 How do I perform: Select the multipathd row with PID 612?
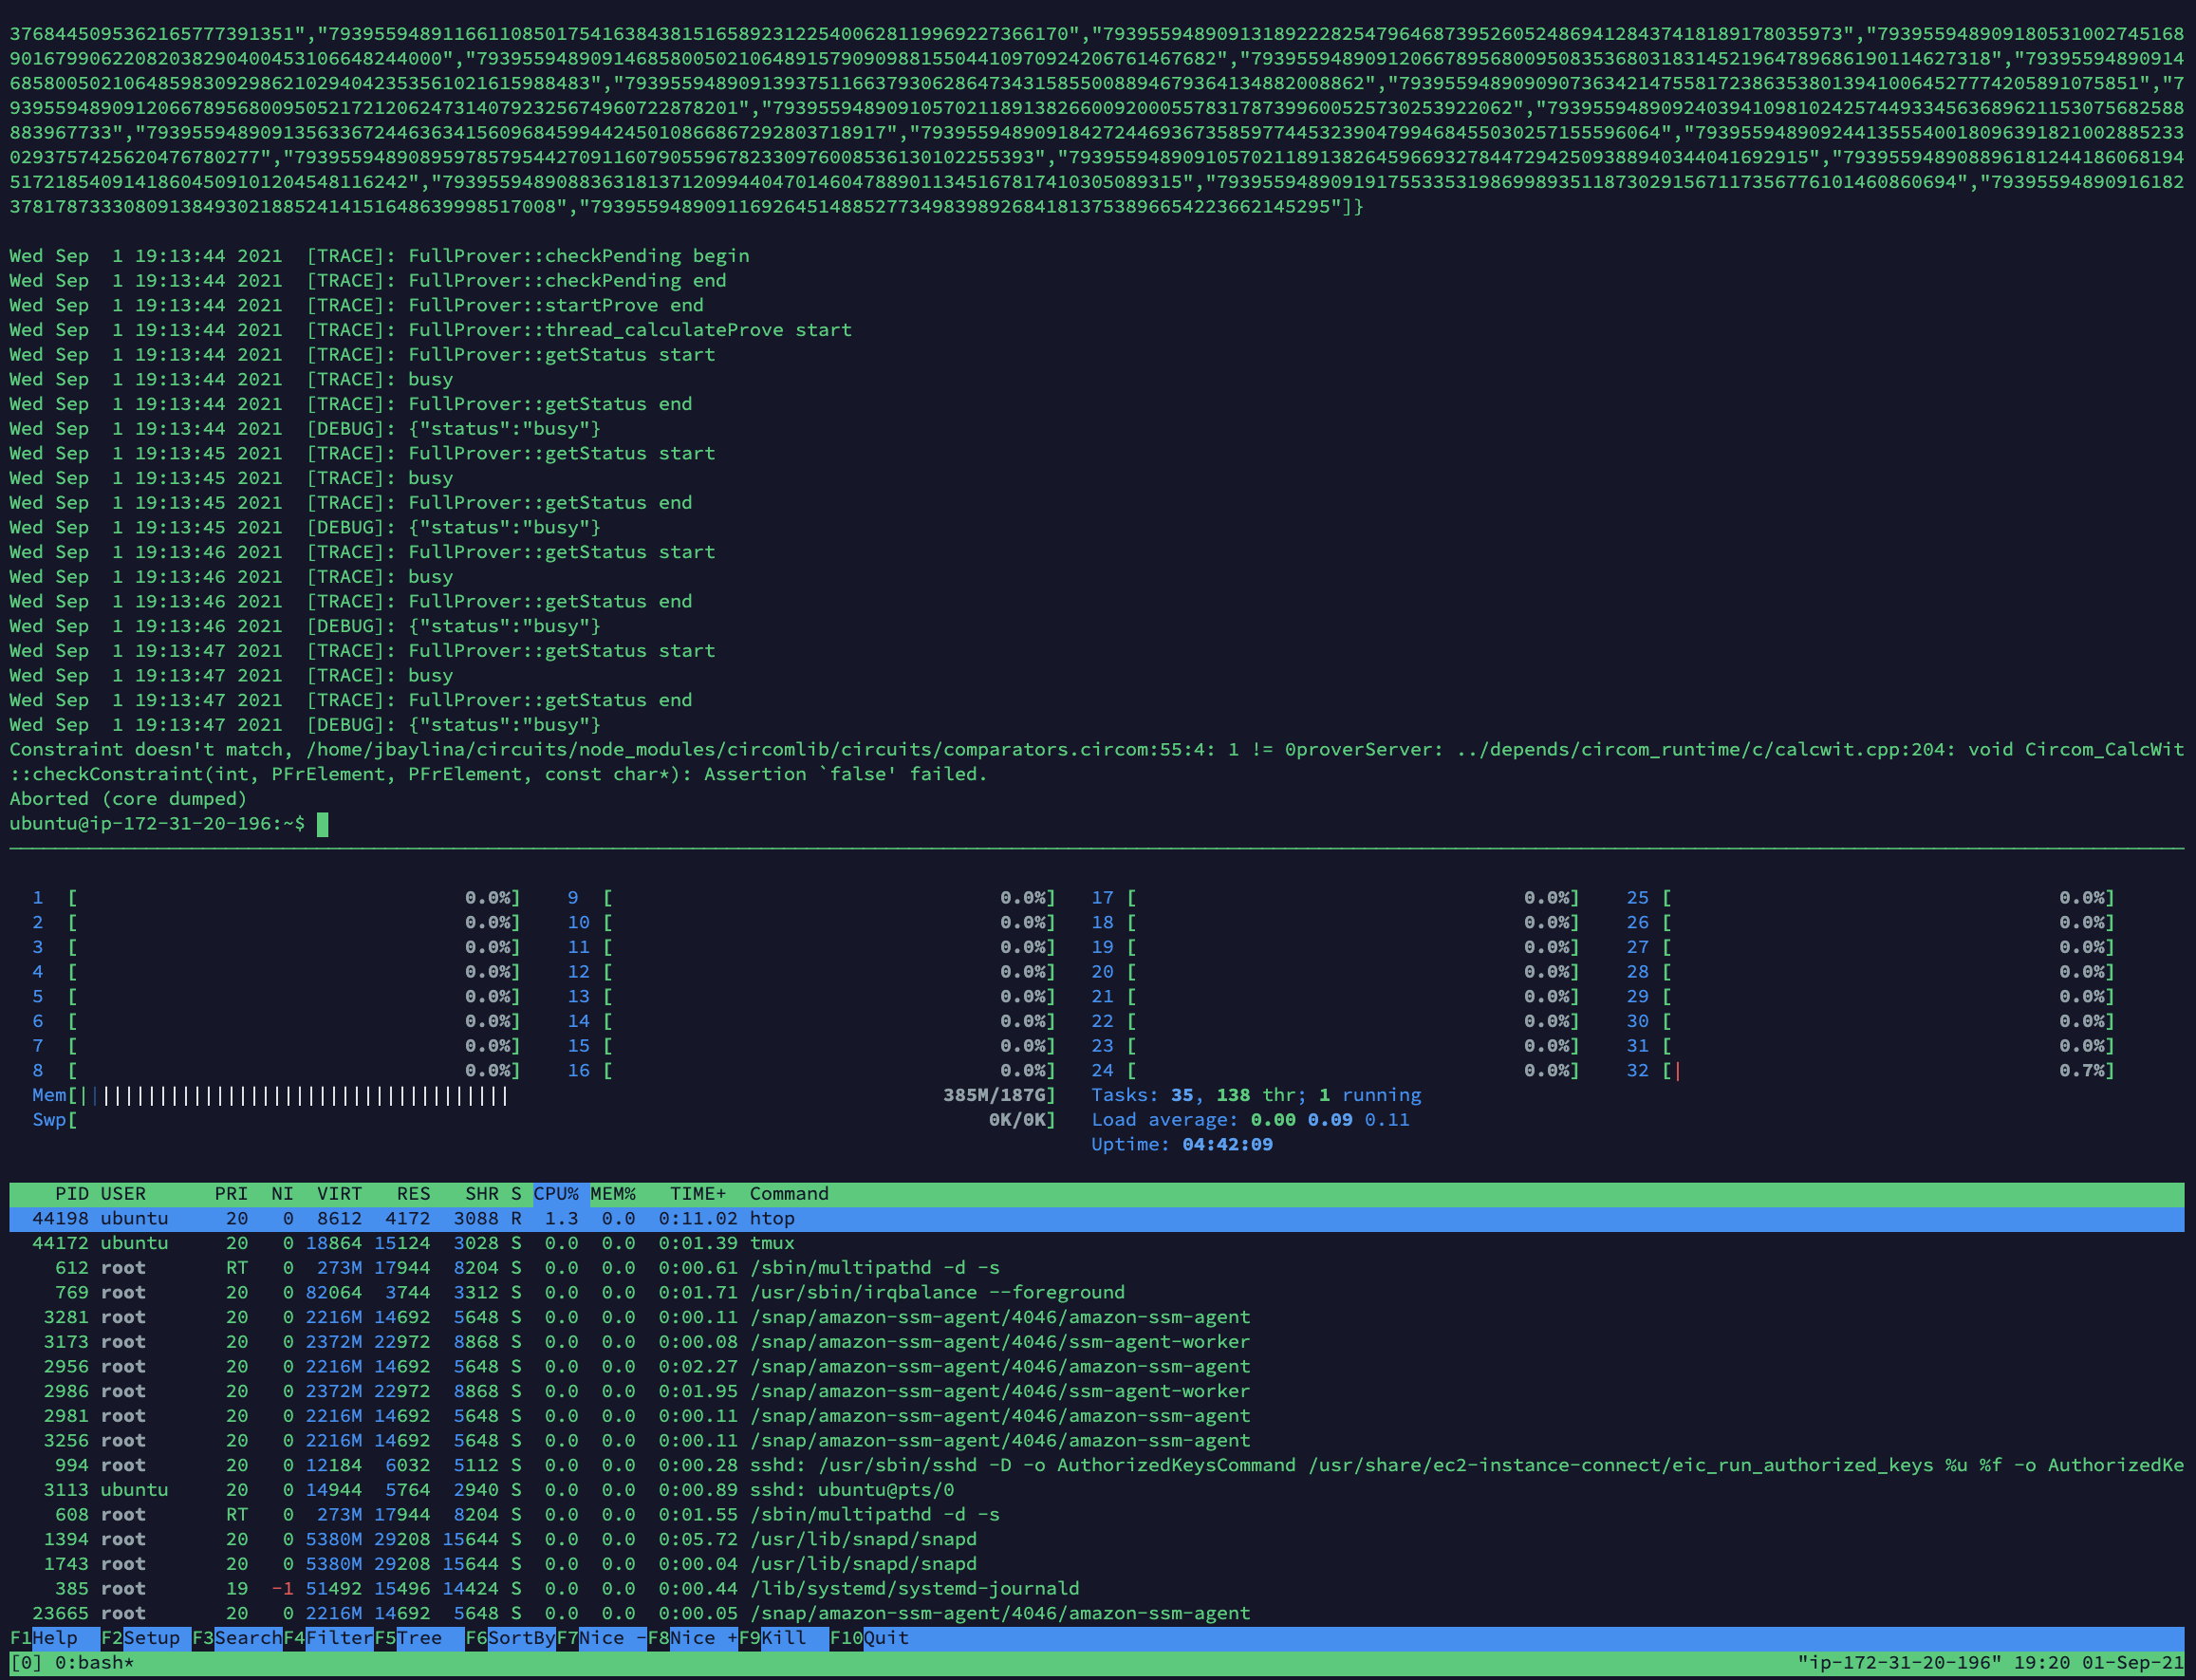click(1097, 1268)
